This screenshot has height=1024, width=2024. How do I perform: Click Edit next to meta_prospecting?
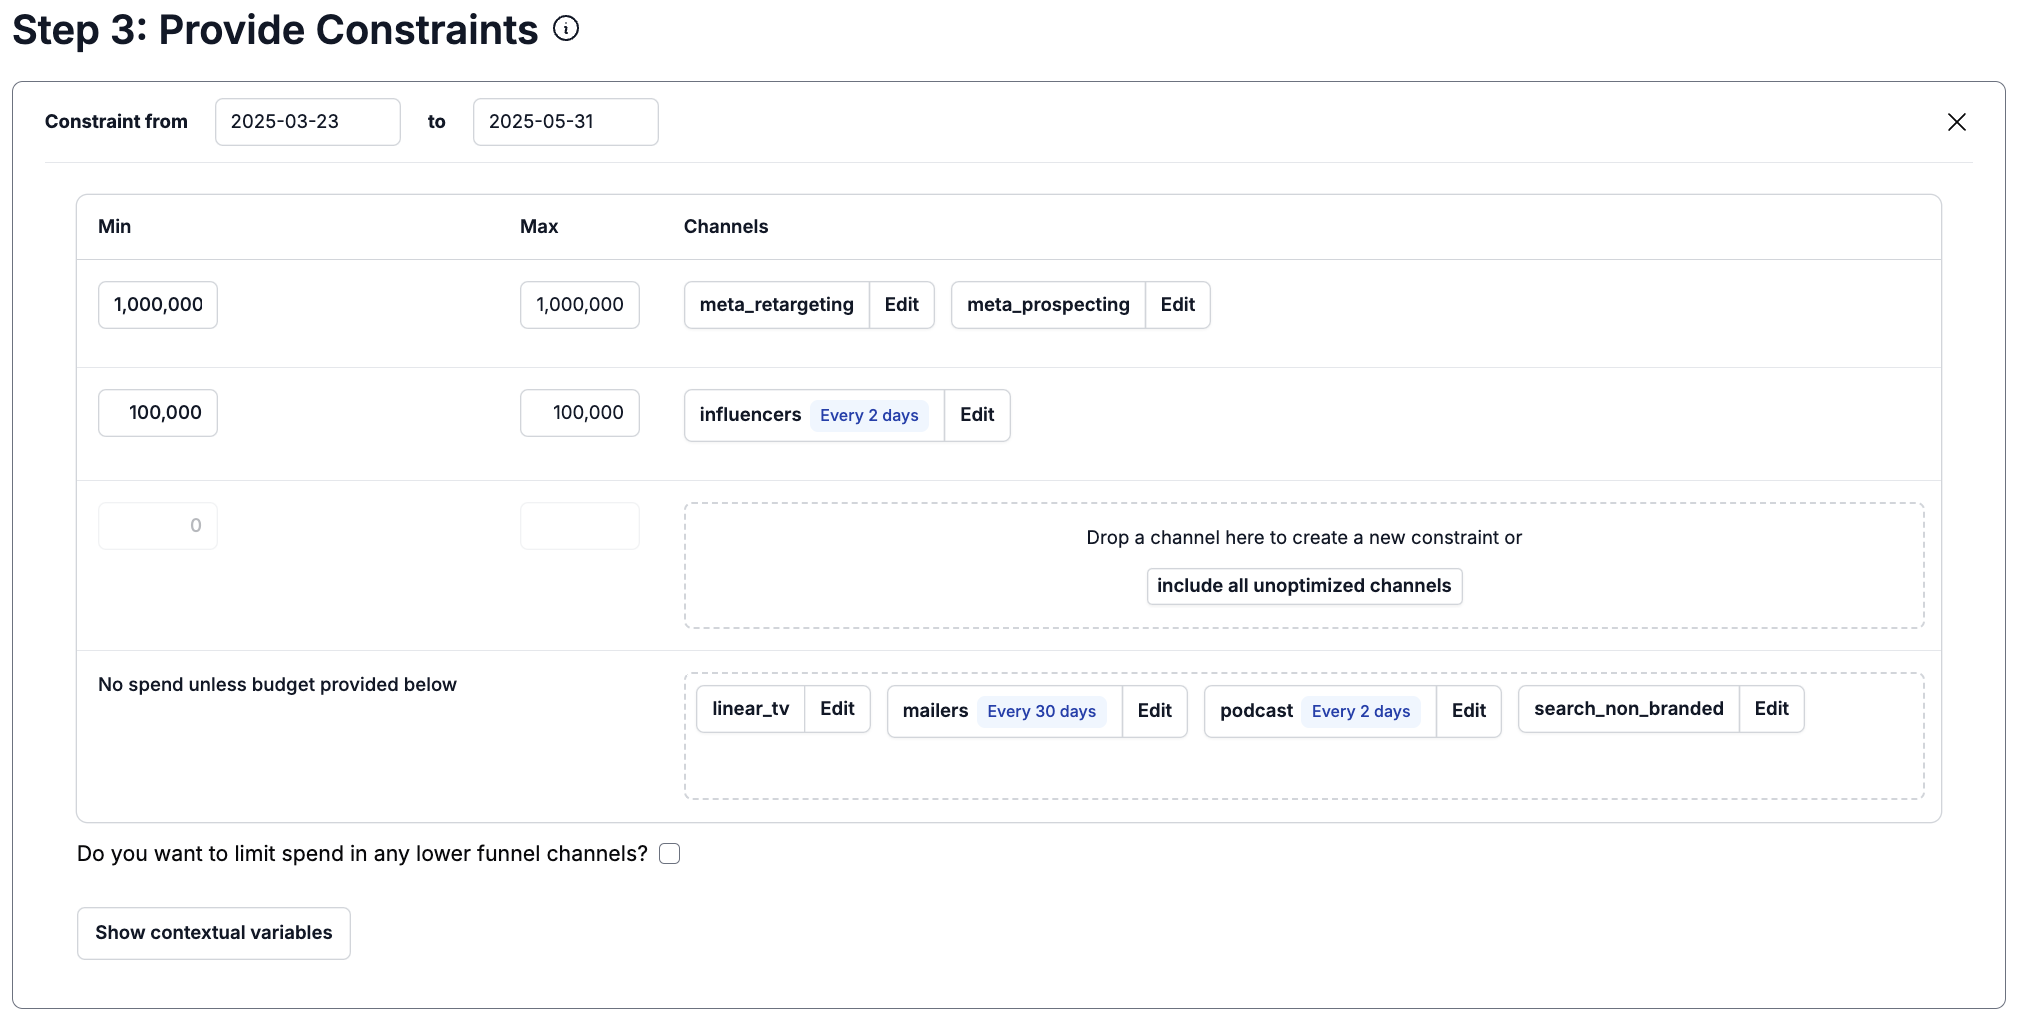[1177, 305]
